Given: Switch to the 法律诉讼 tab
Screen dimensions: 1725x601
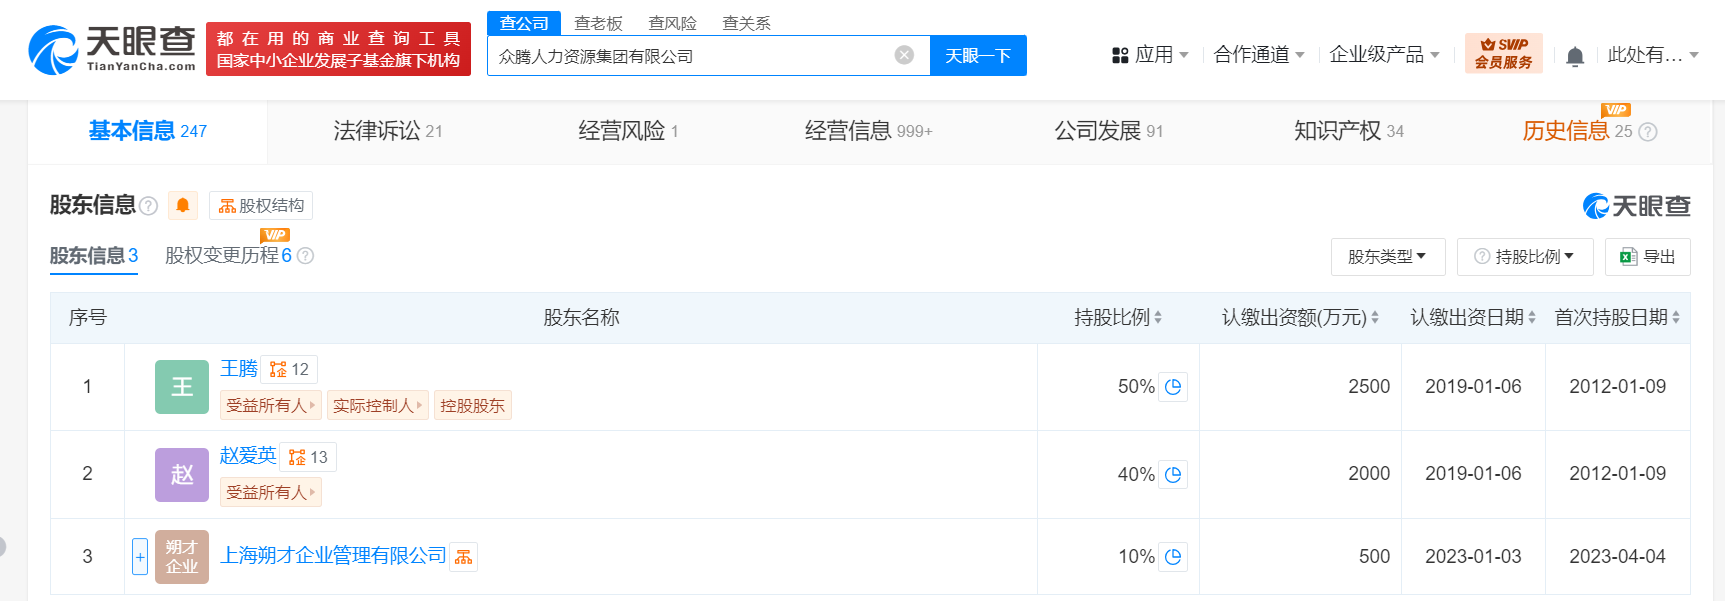Looking at the screenshot, I should click(387, 131).
